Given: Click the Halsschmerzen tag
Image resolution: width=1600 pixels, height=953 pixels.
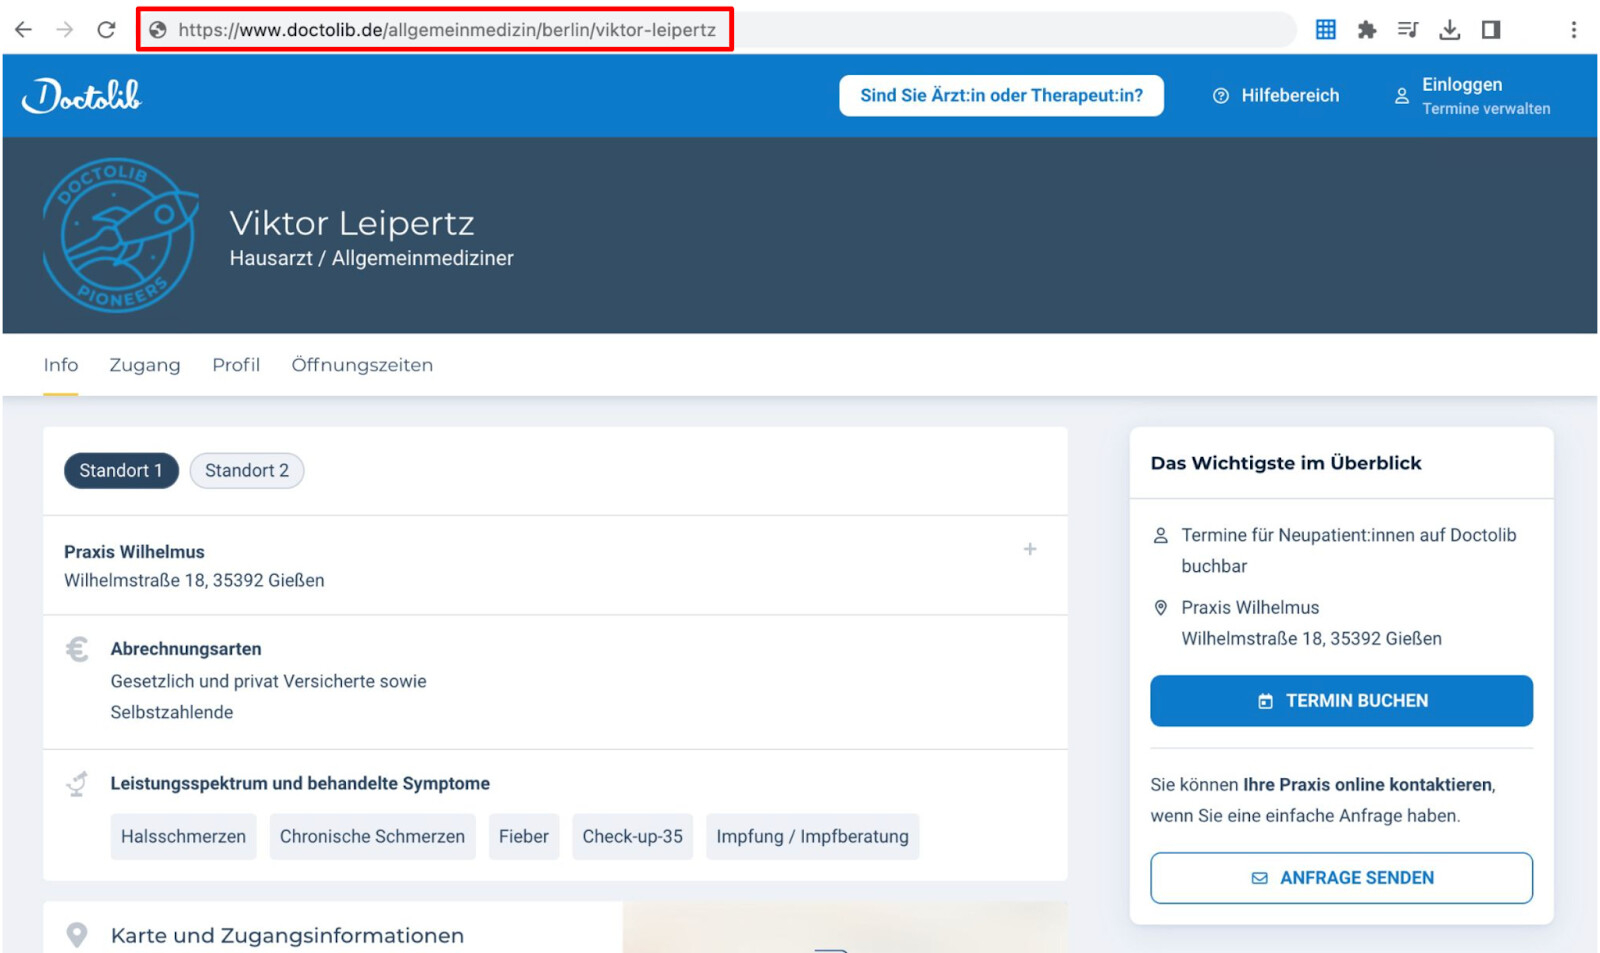Looking at the screenshot, I should pyautogui.click(x=183, y=836).
